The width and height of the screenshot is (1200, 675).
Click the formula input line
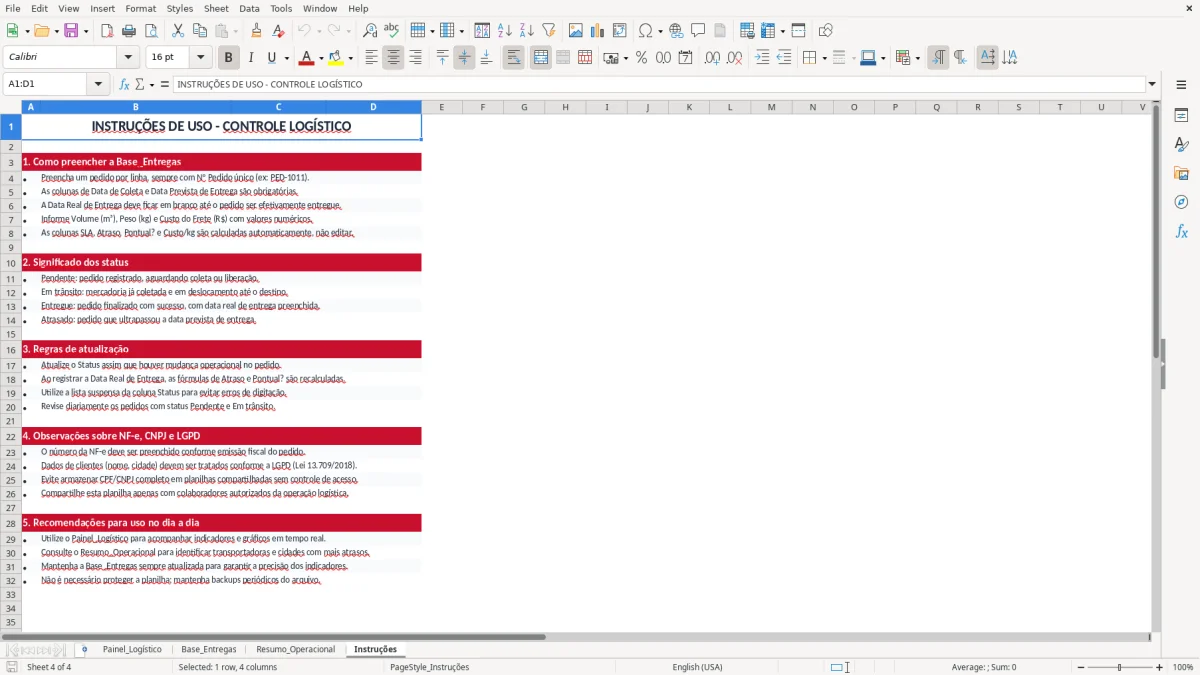pyautogui.click(x=659, y=85)
